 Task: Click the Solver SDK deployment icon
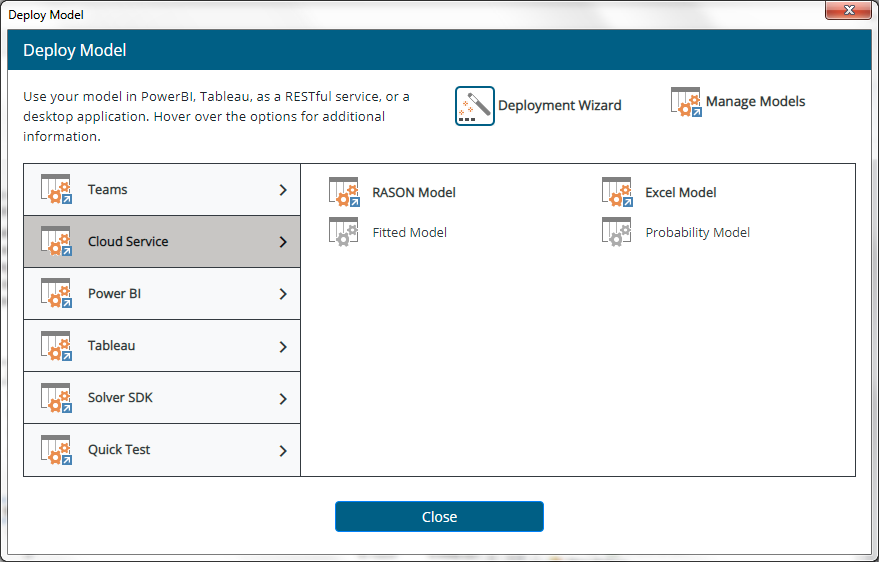[x=56, y=398]
